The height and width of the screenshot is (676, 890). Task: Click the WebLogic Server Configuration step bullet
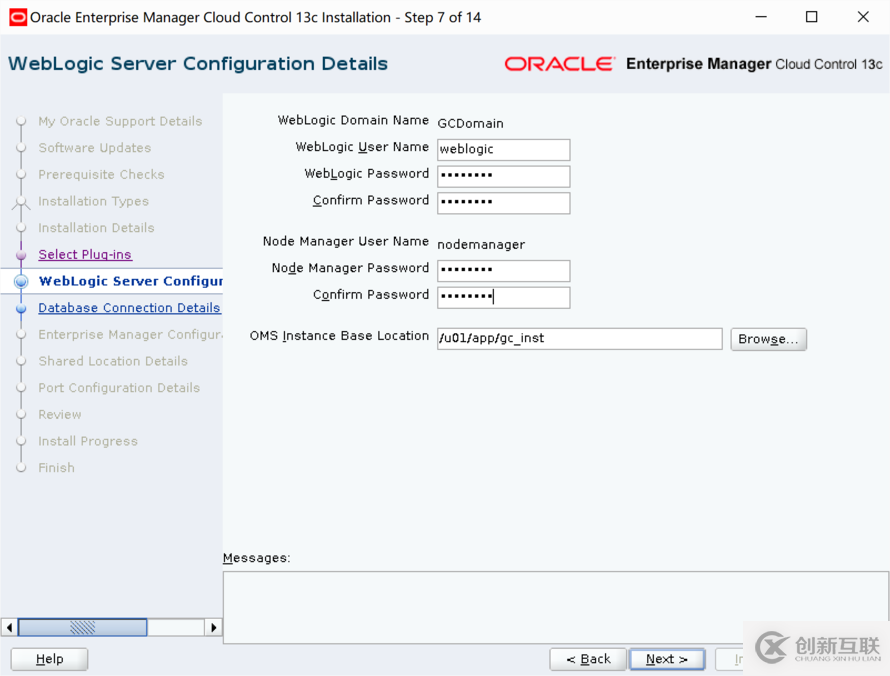coord(21,282)
